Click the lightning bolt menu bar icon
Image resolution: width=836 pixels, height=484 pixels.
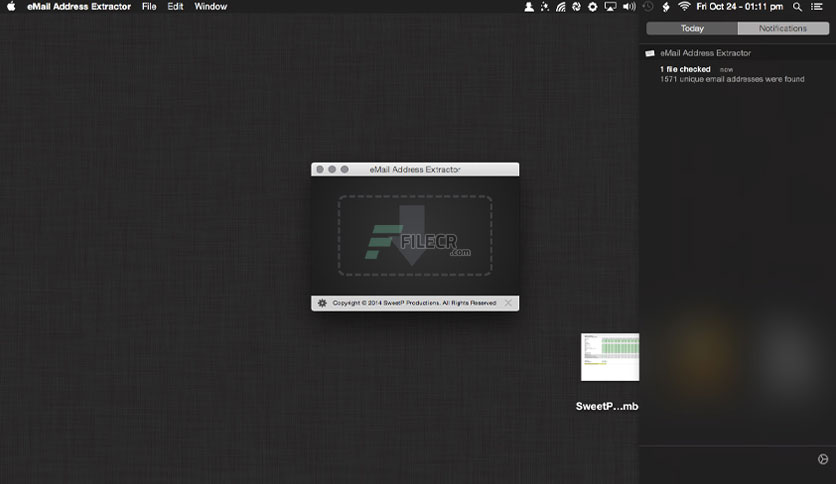point(666,7)
